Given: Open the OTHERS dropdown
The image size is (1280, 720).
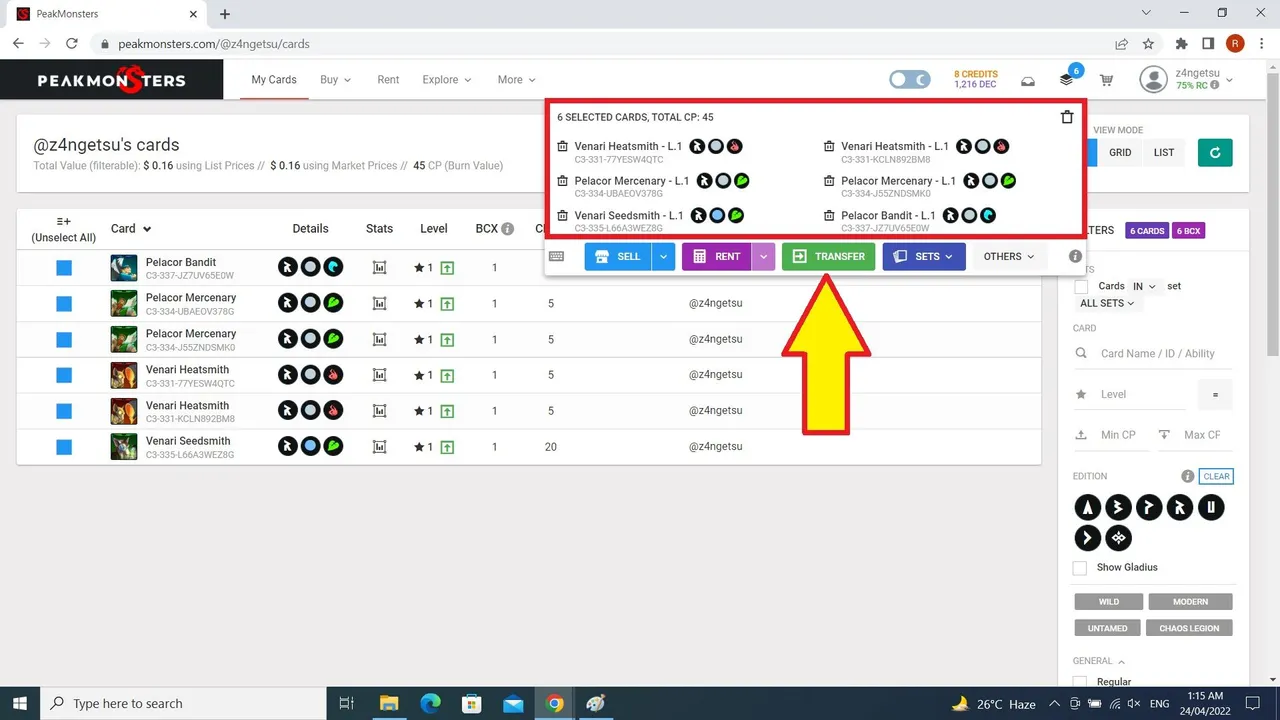Looking at the screenshot, I should [1009, 257].
